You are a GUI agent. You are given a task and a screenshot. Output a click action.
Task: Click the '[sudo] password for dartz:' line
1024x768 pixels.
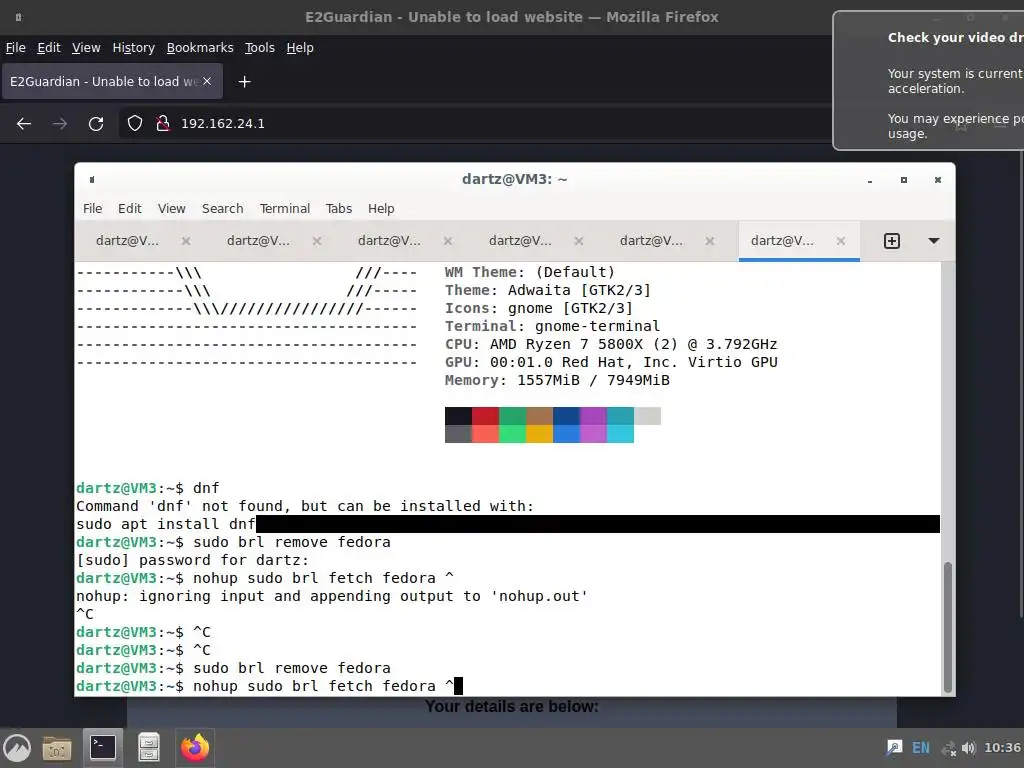pos(192,560)
